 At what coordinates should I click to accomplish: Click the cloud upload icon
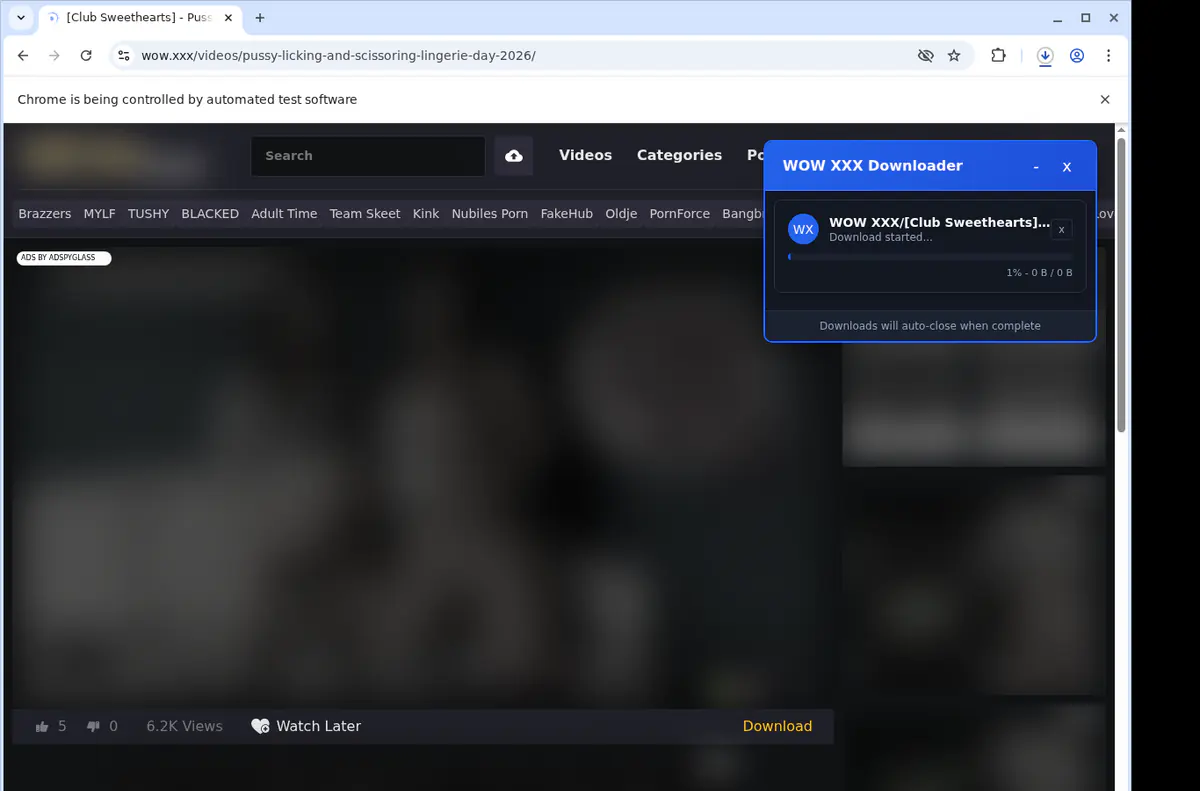[514, 156]
